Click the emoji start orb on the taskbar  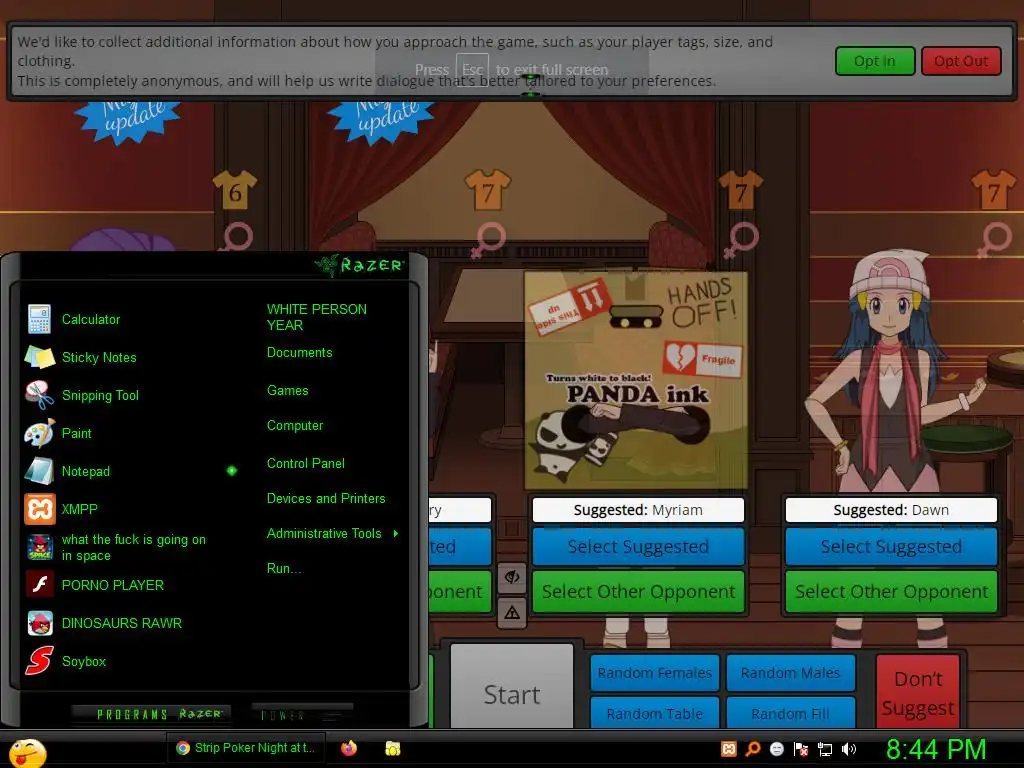[27, 752]
